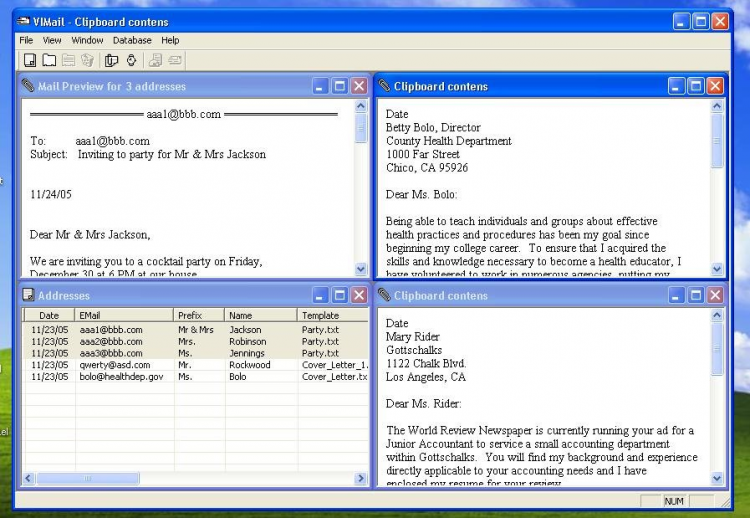Viewport: 750px width, 518px height.
Task: Click paperclip icon of the top Clipboard window
Action: tap(384, 86)
